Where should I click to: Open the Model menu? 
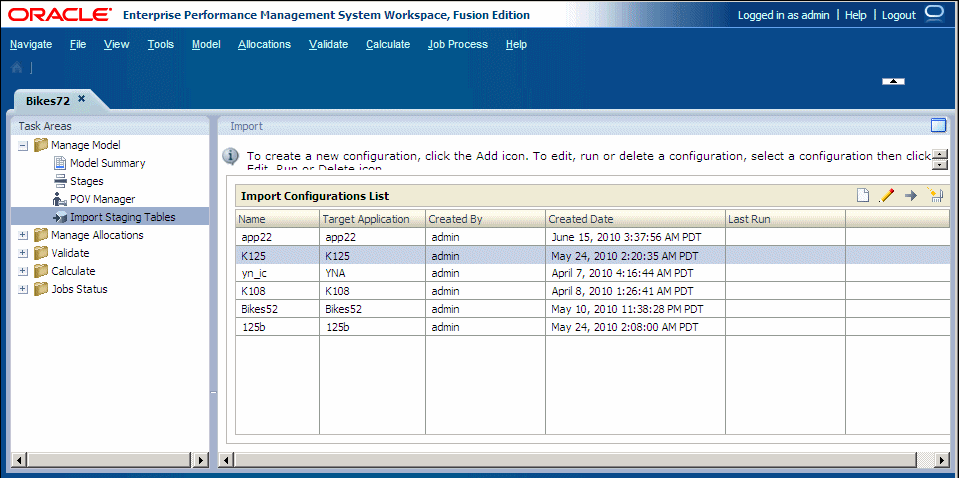206,44
